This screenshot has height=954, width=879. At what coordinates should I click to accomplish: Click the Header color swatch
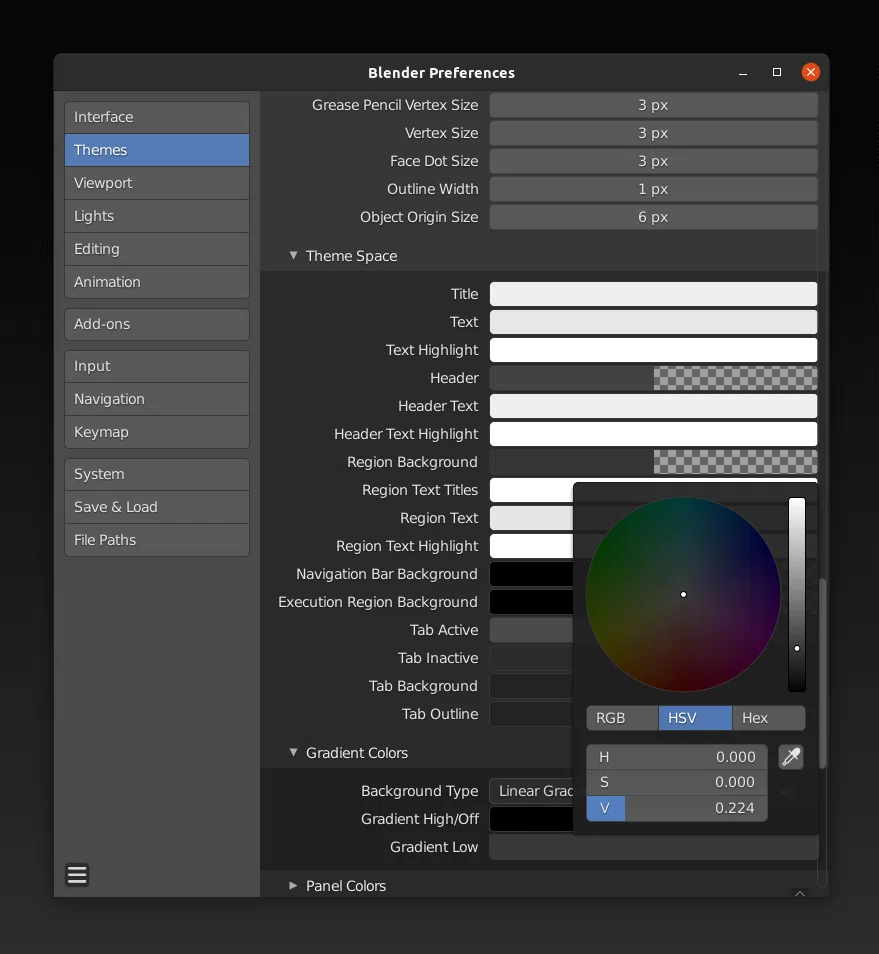653,378
